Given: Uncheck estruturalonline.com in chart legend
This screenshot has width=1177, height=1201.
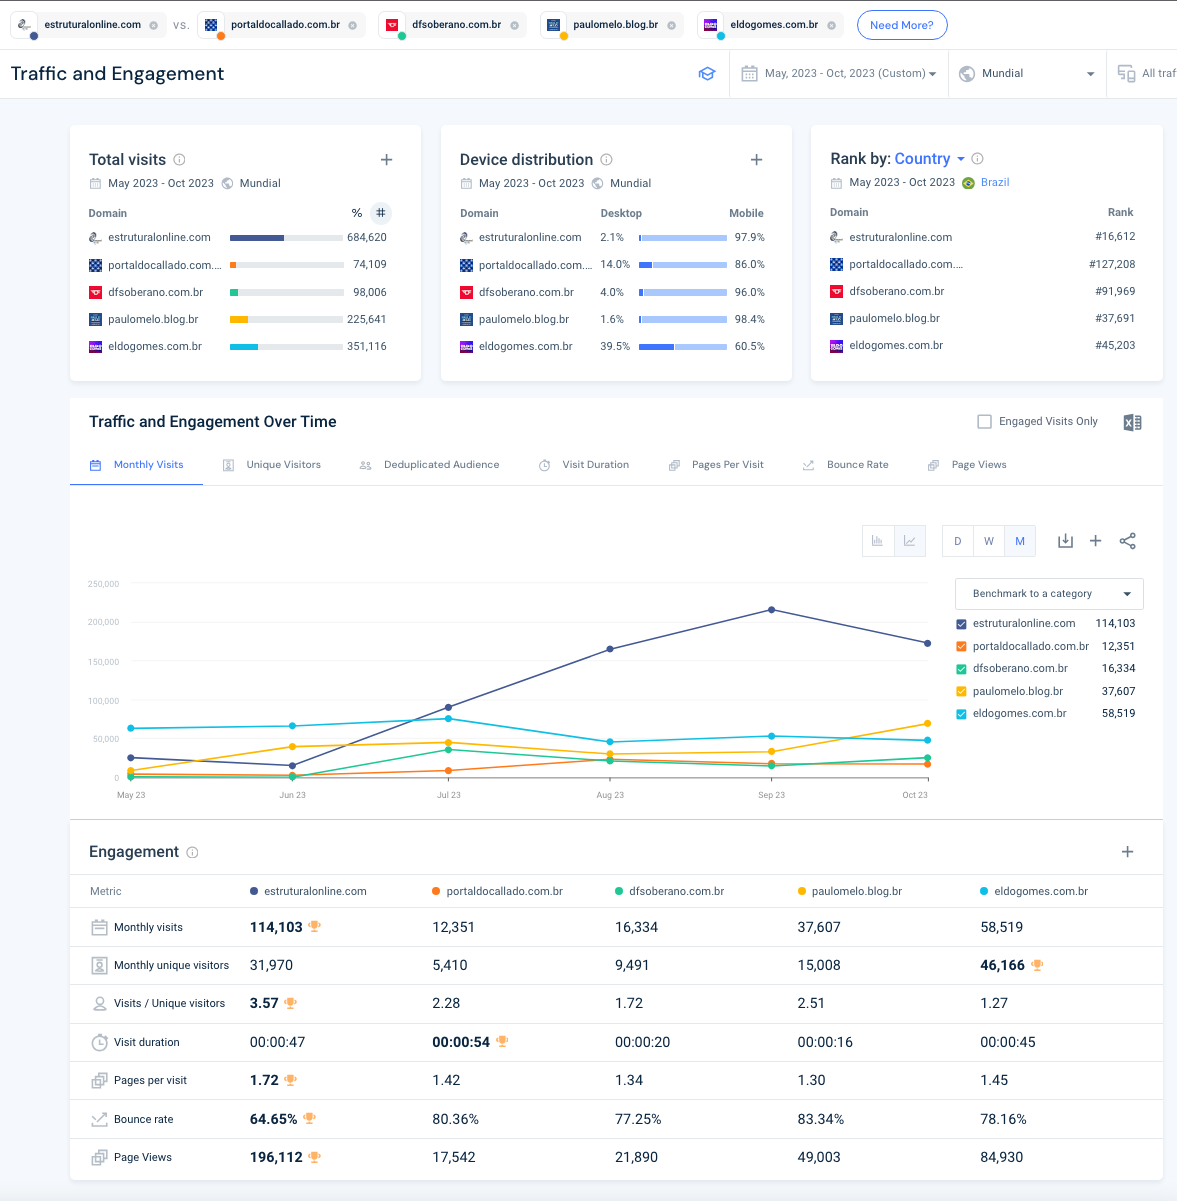Looking at the screenshot, I should (962, 624).
